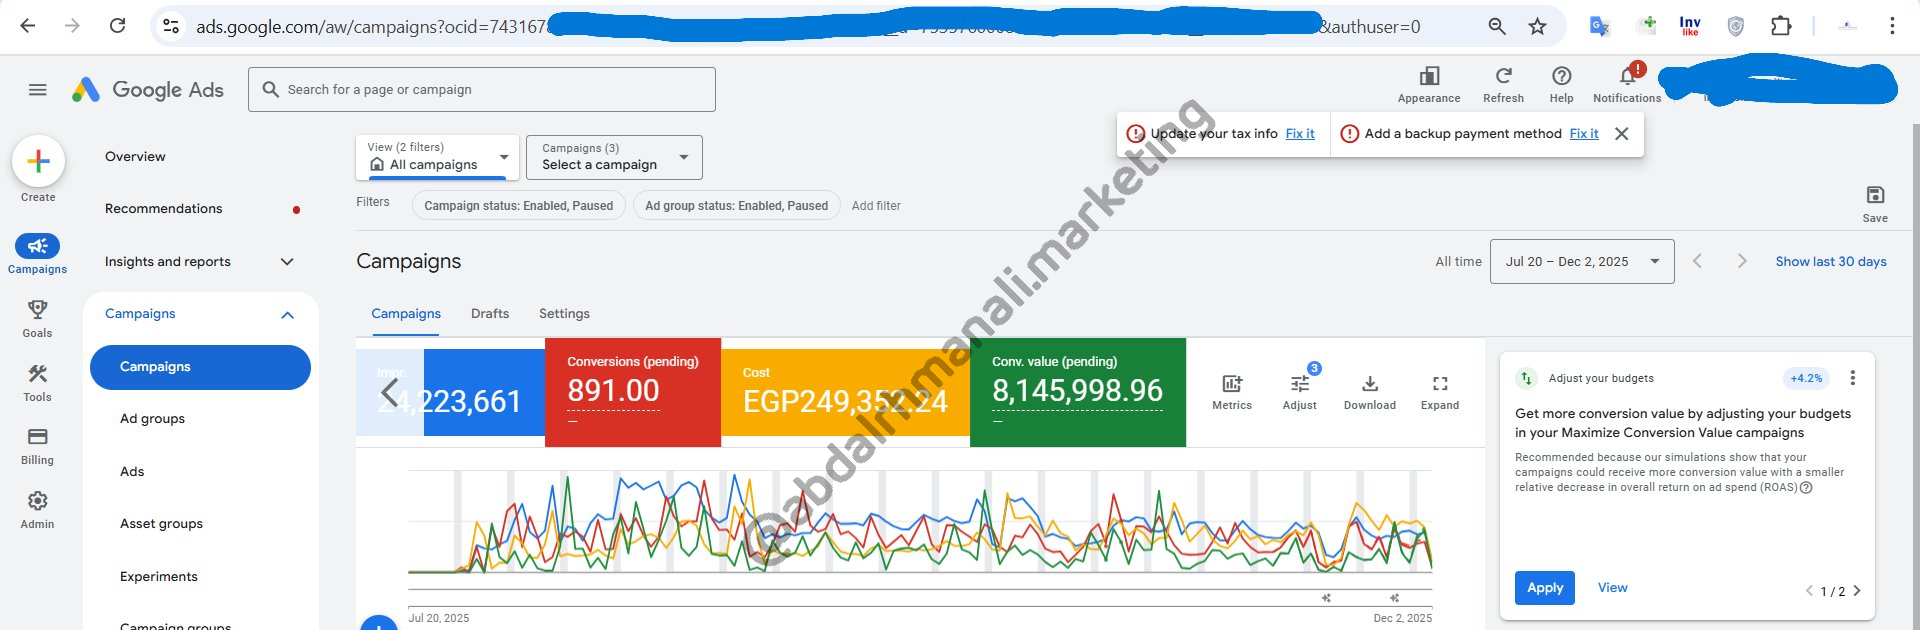The image size is (1920, 630).
Task: Go to previous date range
Action: [1697, 261]
